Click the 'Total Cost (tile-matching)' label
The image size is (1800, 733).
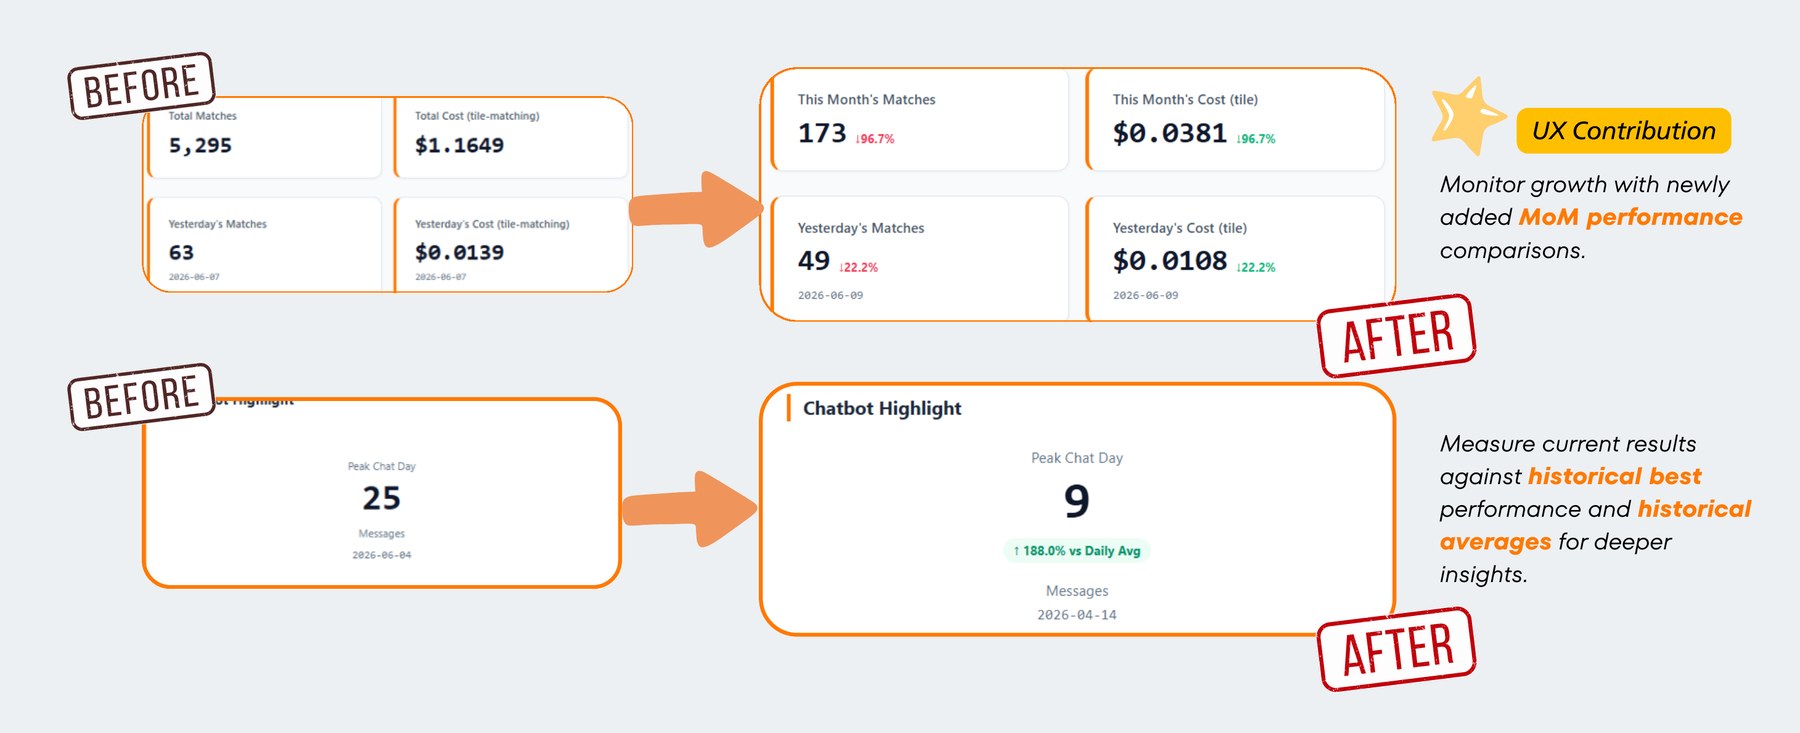pyautogui.click(x=477, y=116)
